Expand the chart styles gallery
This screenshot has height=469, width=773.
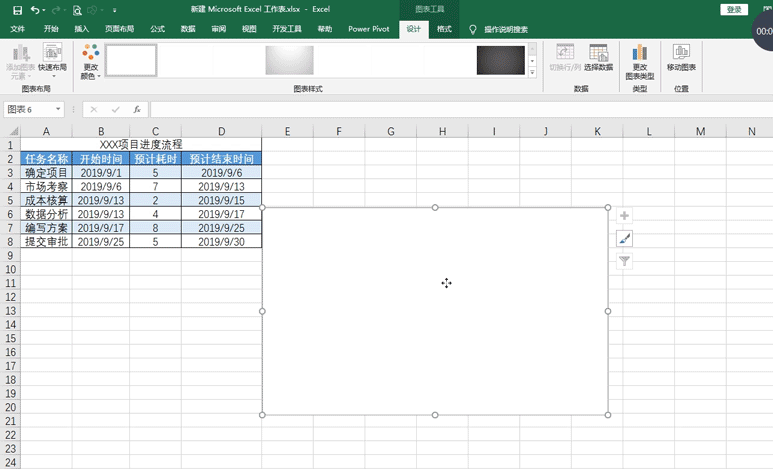point(532,72)
